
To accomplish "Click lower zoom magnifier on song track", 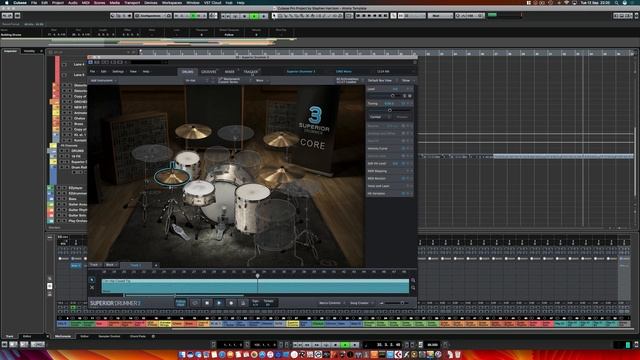I will click(413, 288).
